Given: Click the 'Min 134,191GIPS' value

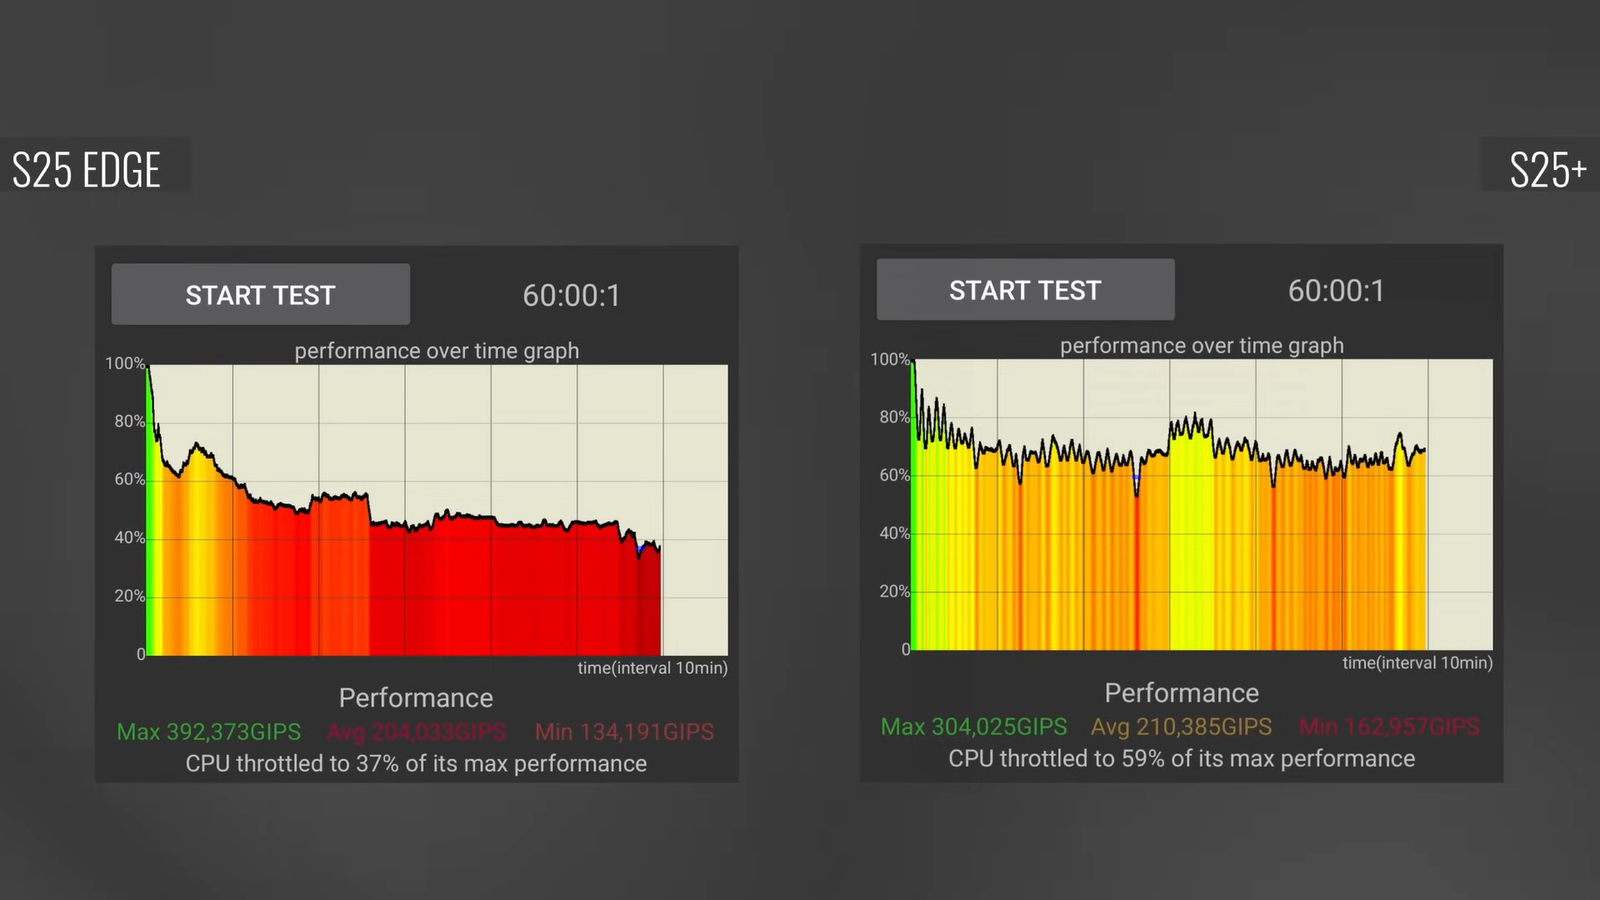Looking at the screenshot, I should pos(625,732).
